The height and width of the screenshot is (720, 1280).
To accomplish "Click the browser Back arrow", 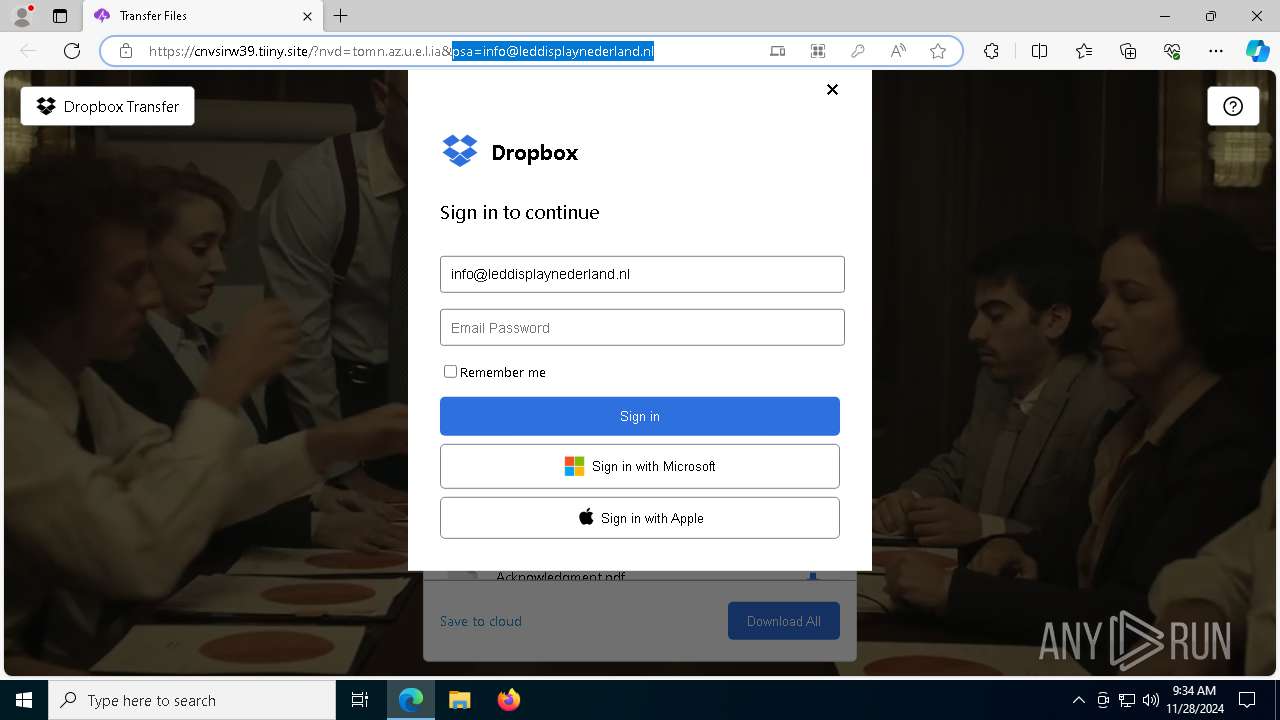I will 28,51.
